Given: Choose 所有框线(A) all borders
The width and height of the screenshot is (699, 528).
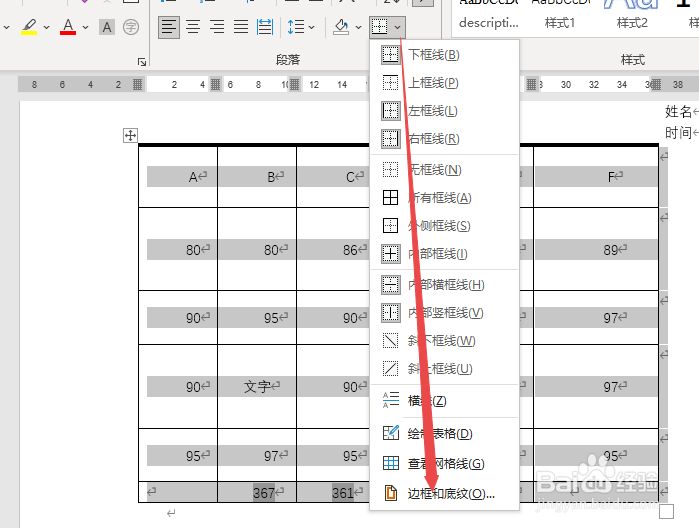Looking at the screenshot, I should click(x=445, y=198).
